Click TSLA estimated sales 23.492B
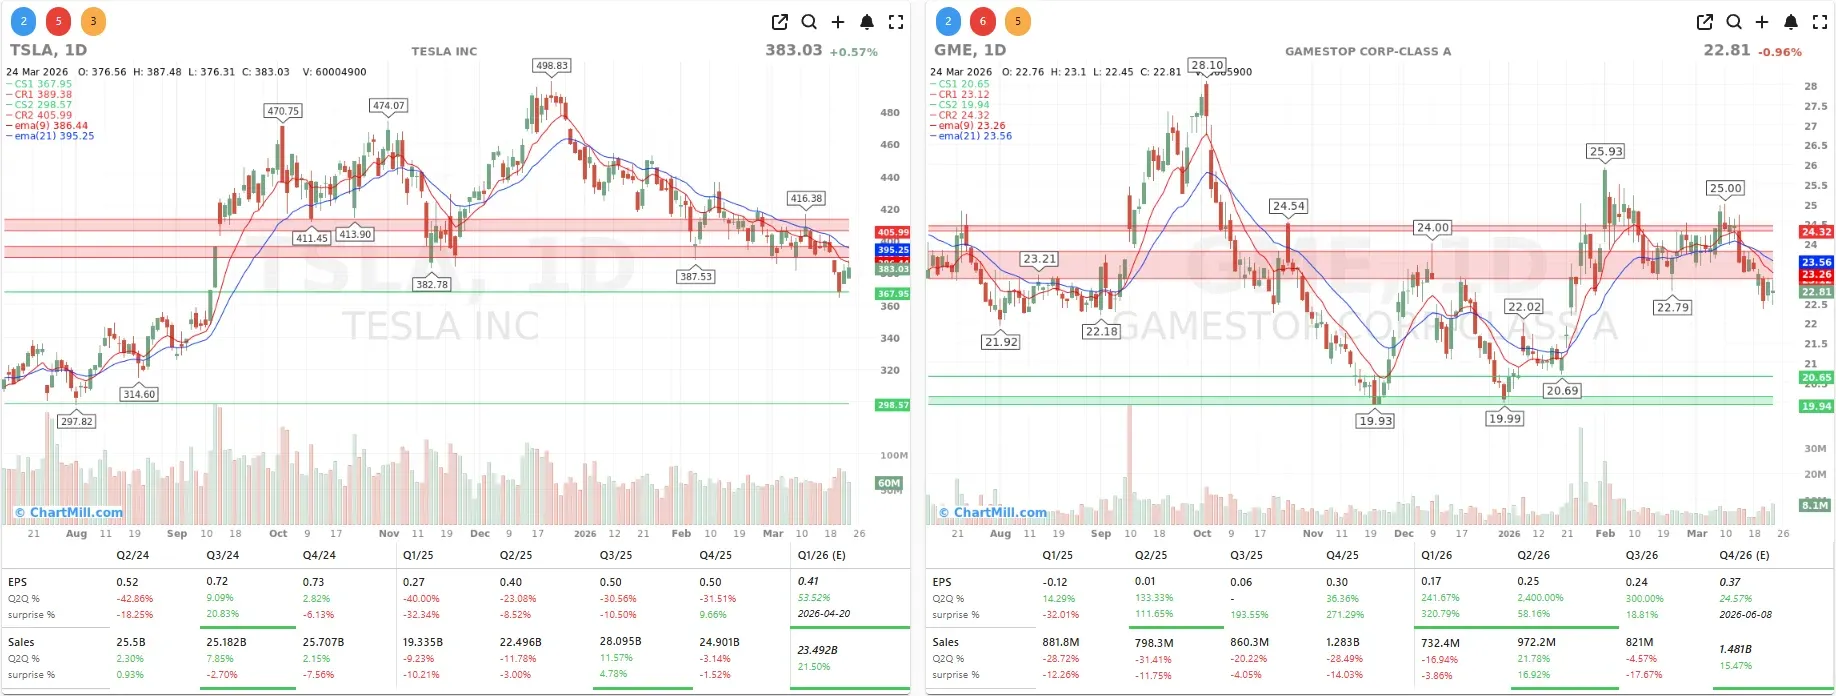Screen dimensions: 1836x696 coord(817,650)
